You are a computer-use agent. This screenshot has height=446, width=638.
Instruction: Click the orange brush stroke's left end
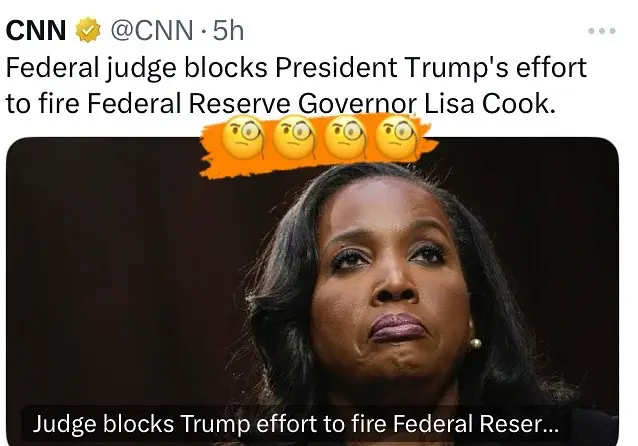tap(212, 153)
